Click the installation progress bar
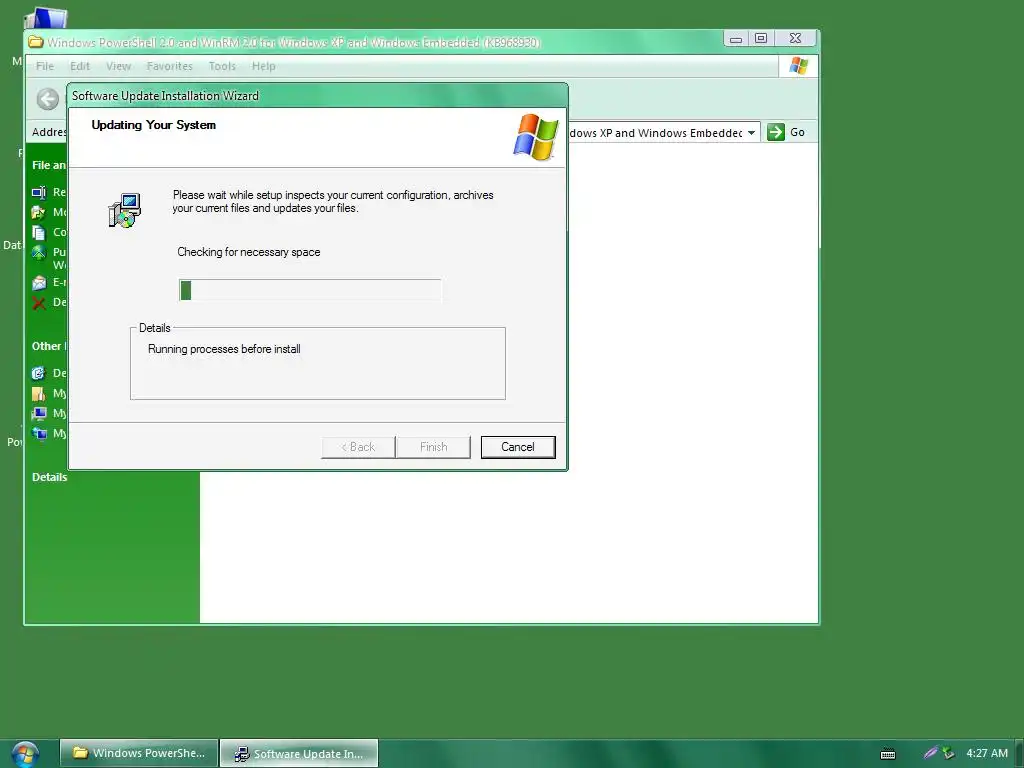 (x=310, y=291)
